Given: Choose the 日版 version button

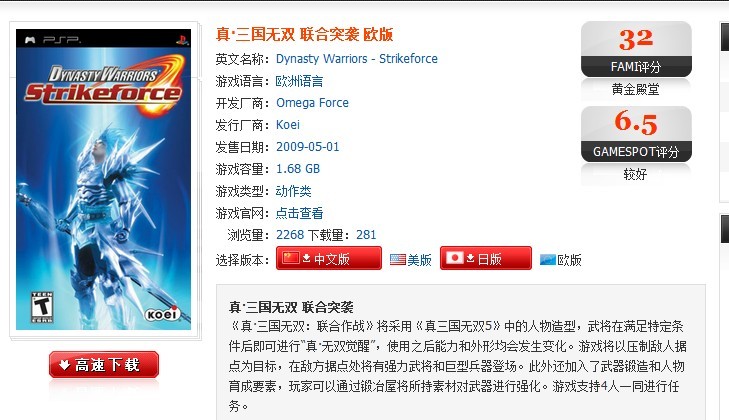Looking at the screenshot, I should pos(486,258).
